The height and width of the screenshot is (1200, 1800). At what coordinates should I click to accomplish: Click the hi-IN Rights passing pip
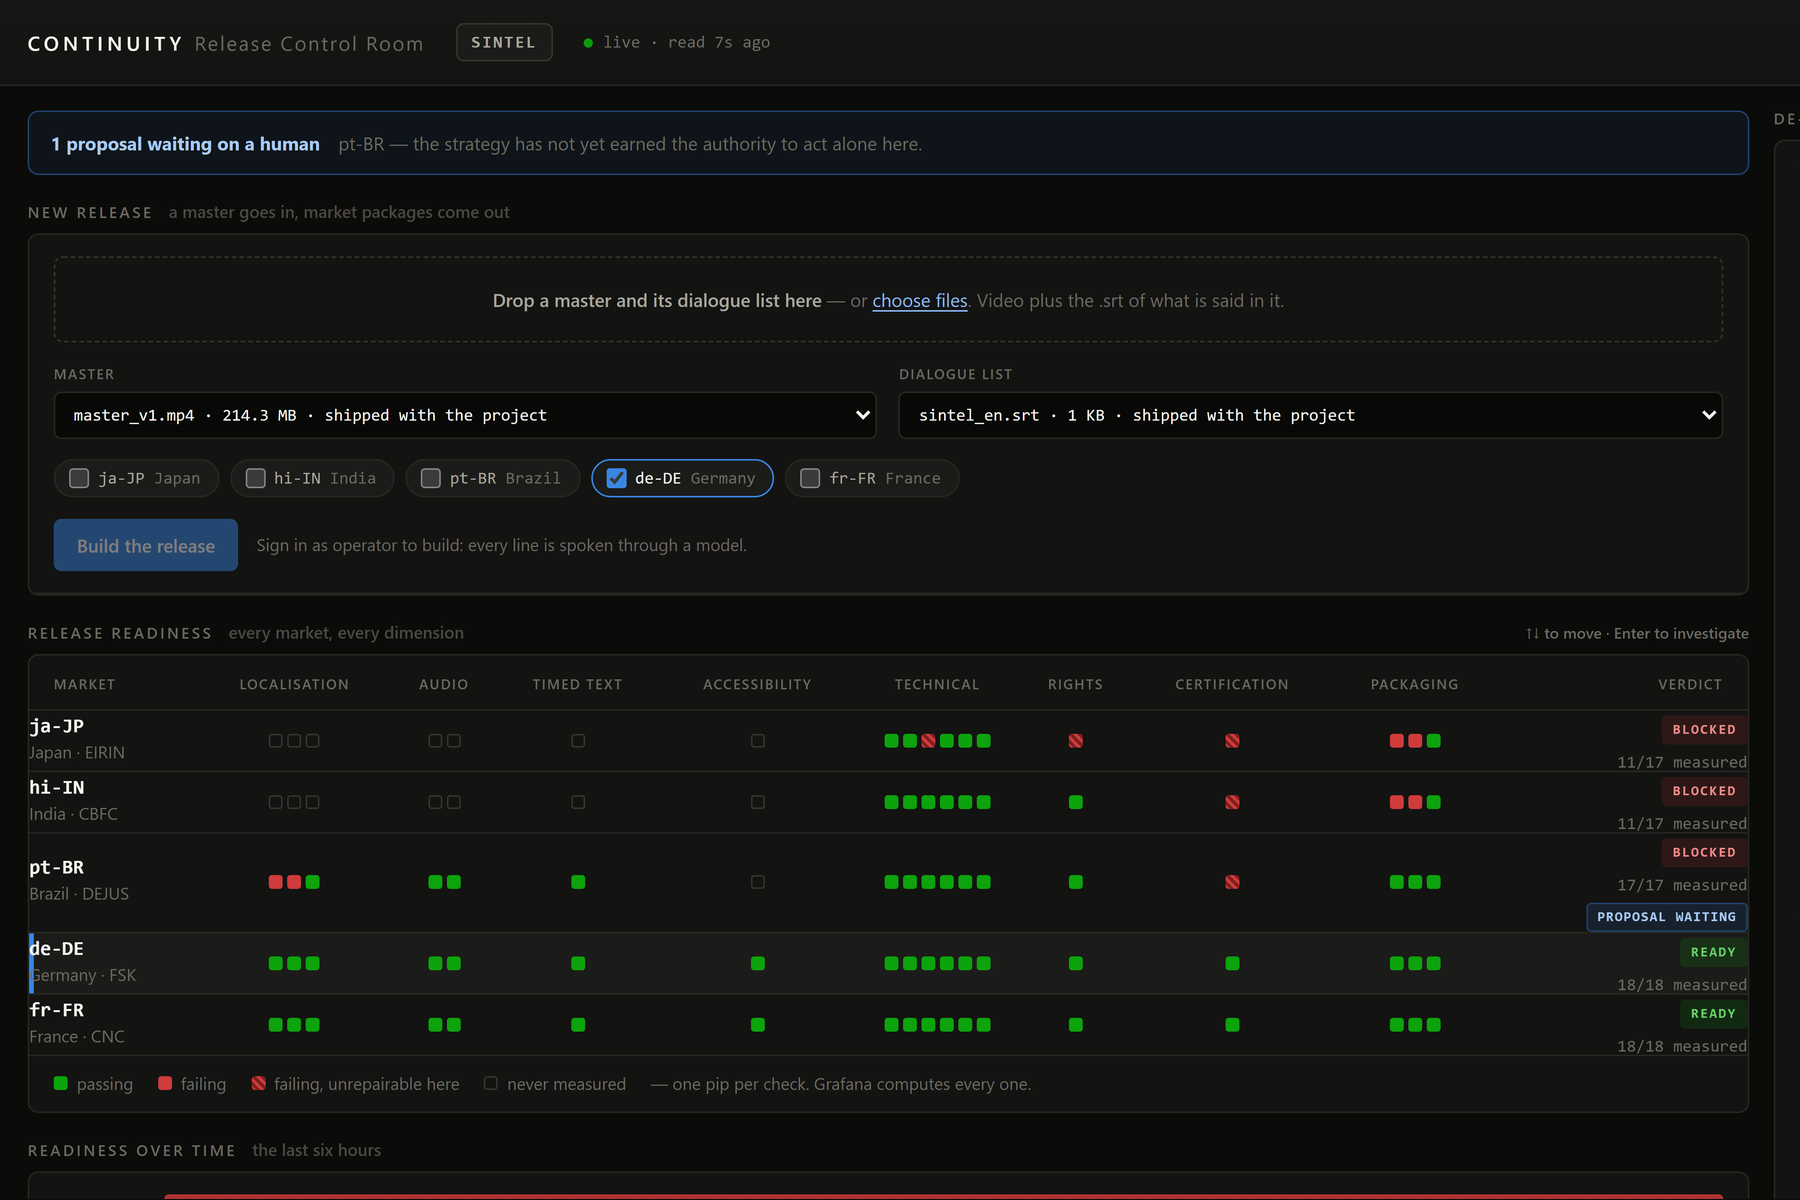pyautogui.click(x=1076, y=802)
